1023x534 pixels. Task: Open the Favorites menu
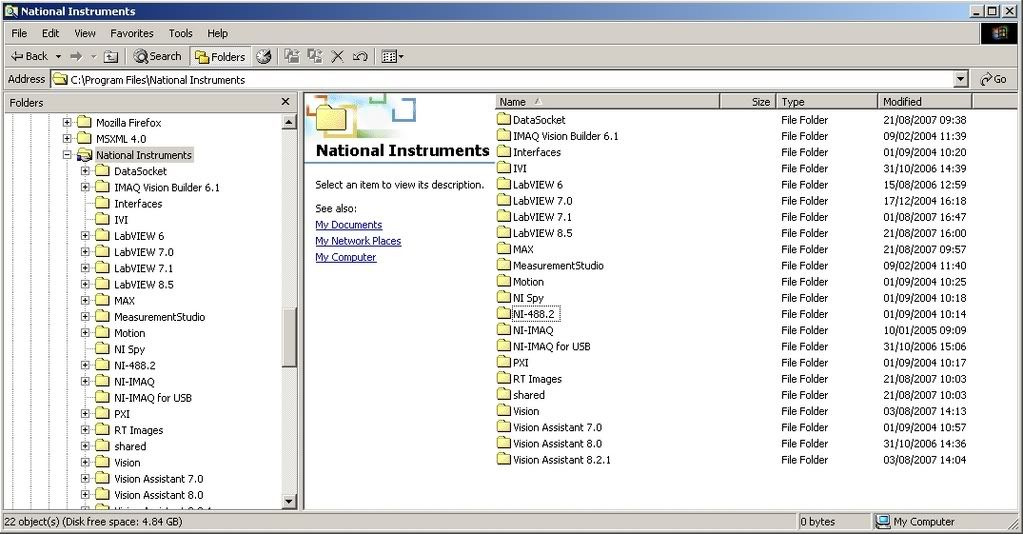point(132,33)
